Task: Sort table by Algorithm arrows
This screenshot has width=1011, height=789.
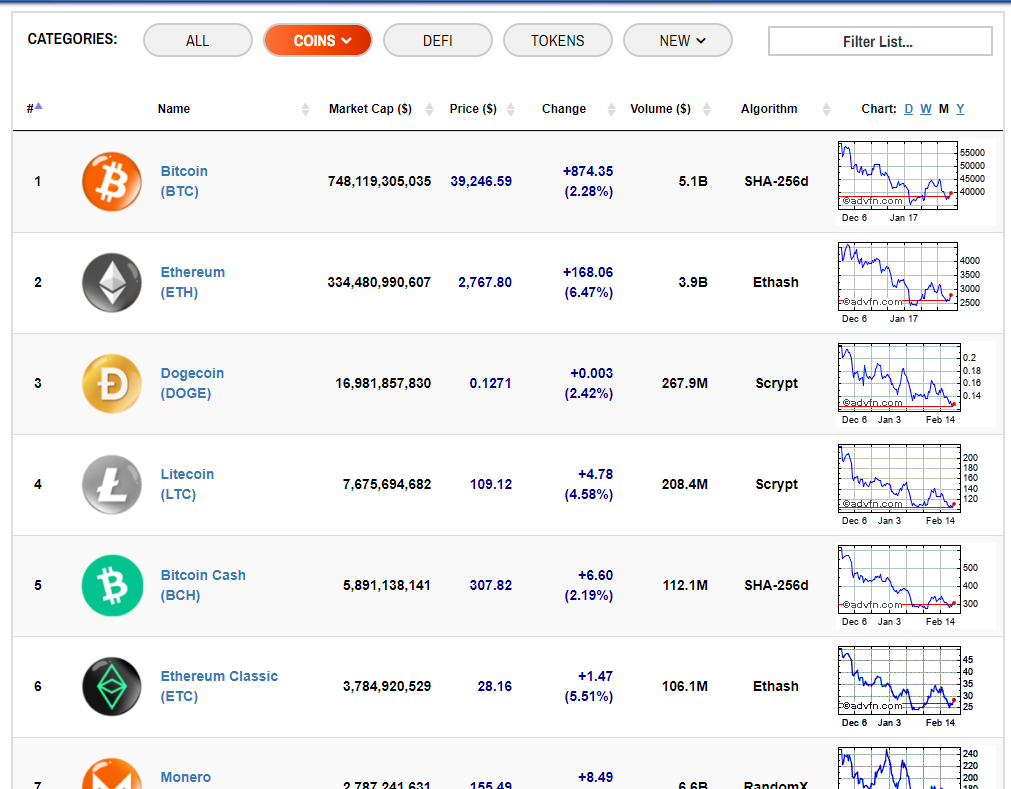Action: pyautogui.click(x=827, y=110)
